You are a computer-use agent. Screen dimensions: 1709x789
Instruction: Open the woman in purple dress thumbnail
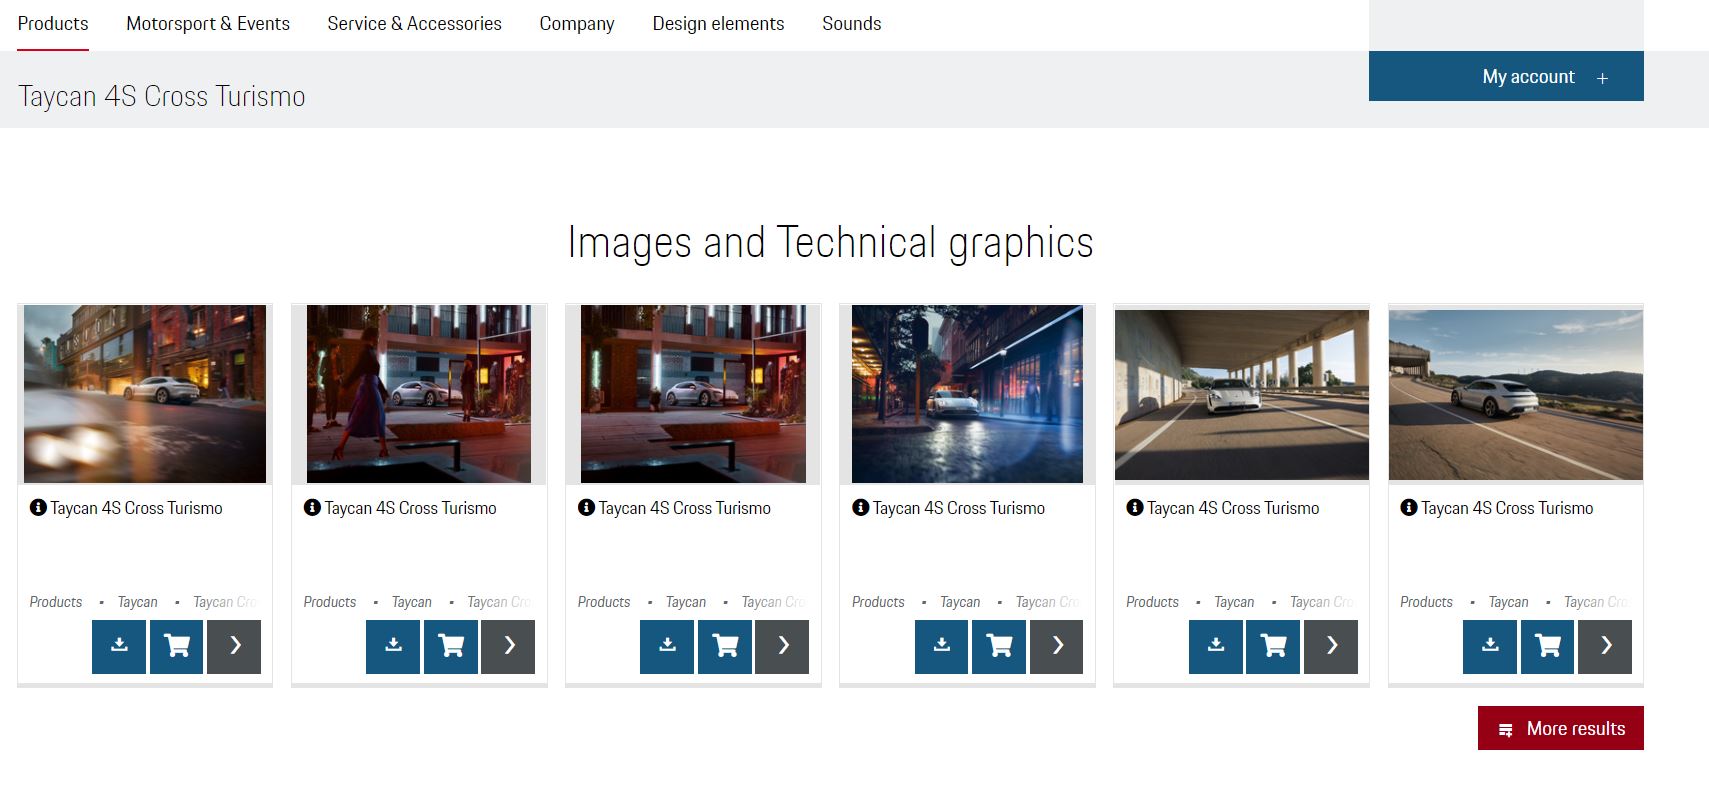[419, 394]
